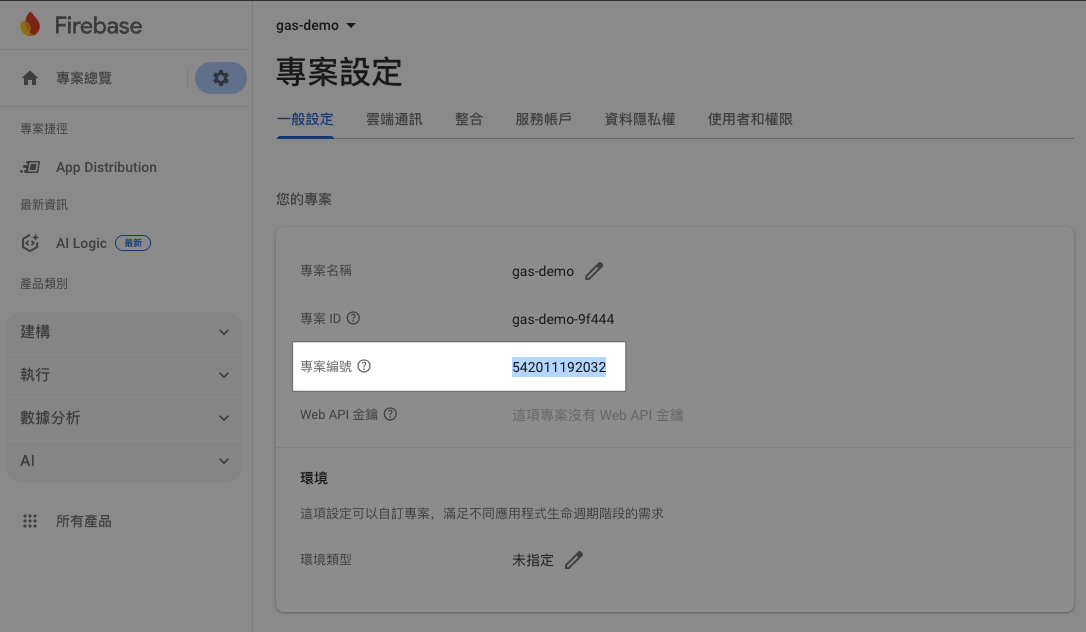Open the 使用者和權限 tab
Image resolution: width=1086 pixels, height=632 pixels.
750,119
